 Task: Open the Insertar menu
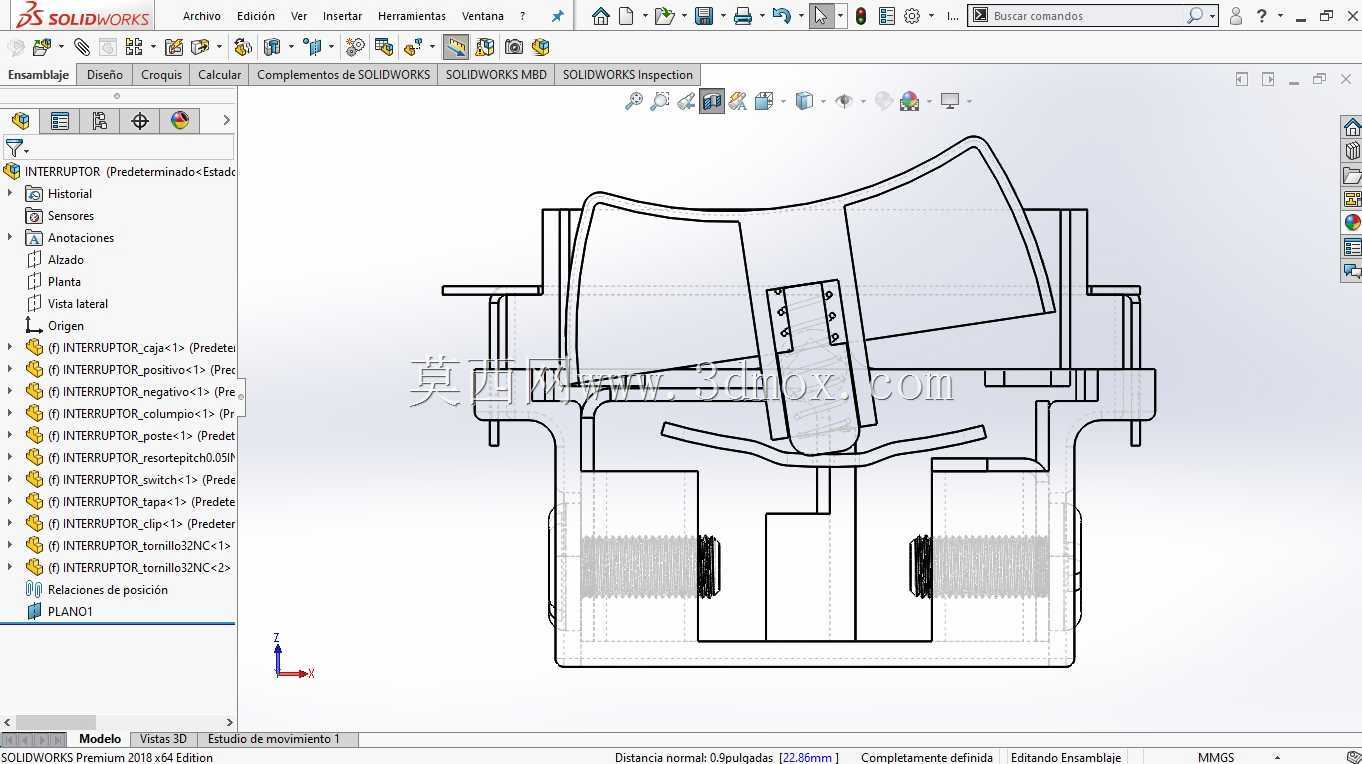point(342,16)
